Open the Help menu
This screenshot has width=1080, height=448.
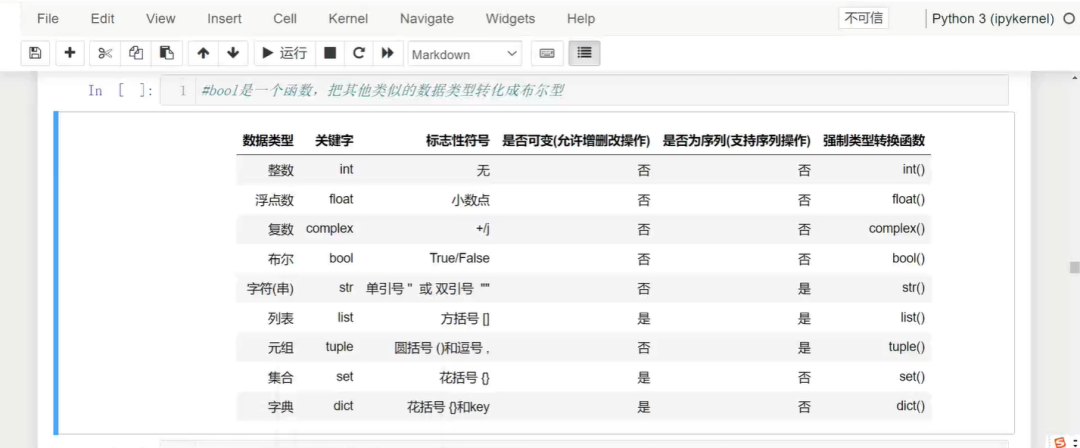(581, 19)
